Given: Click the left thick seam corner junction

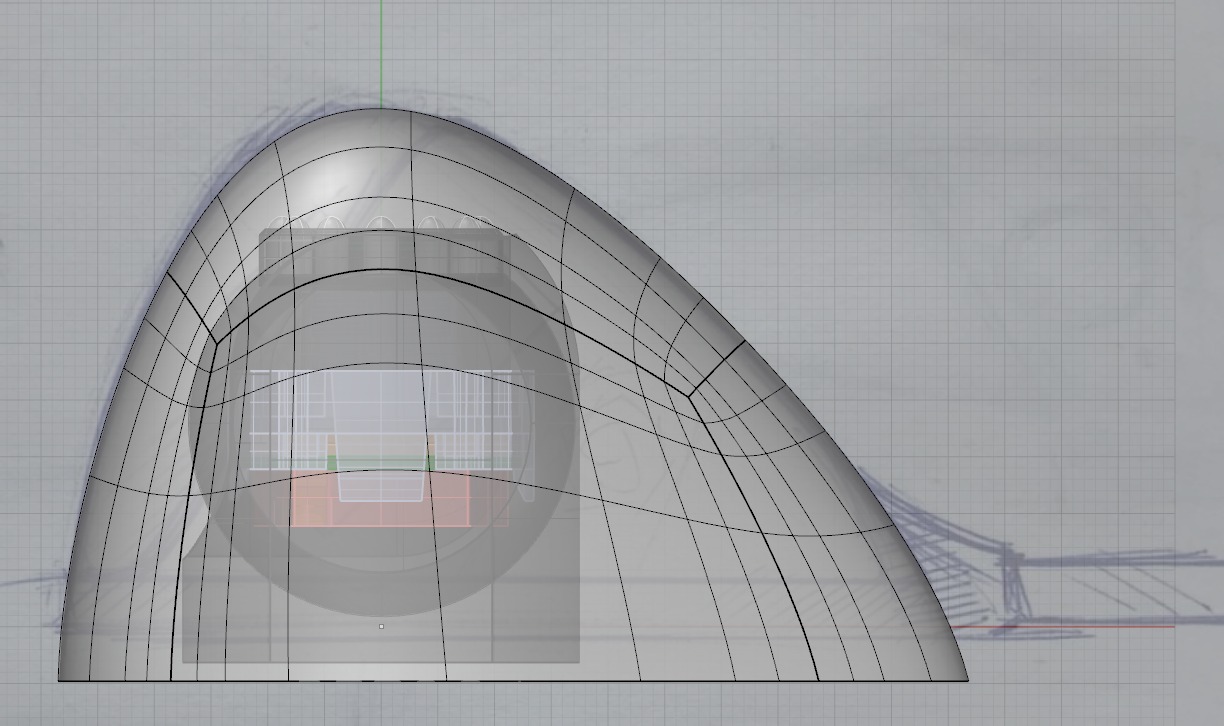Looking at the screenshot, I should pyautogui.click(x=215, y=342).
